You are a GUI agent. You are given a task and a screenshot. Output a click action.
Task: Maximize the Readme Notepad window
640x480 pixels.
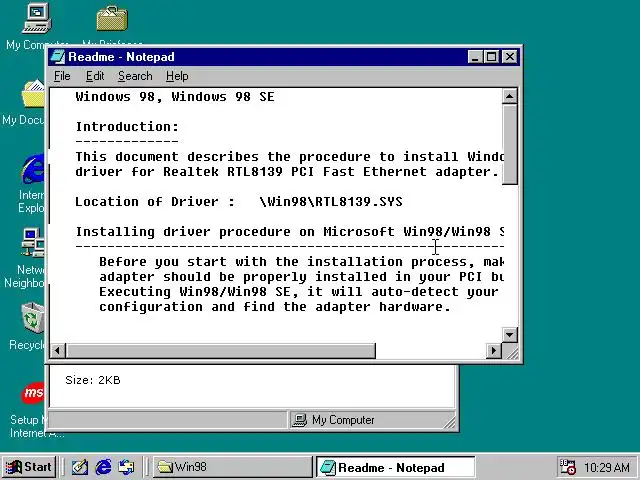(x=491, y=57)
